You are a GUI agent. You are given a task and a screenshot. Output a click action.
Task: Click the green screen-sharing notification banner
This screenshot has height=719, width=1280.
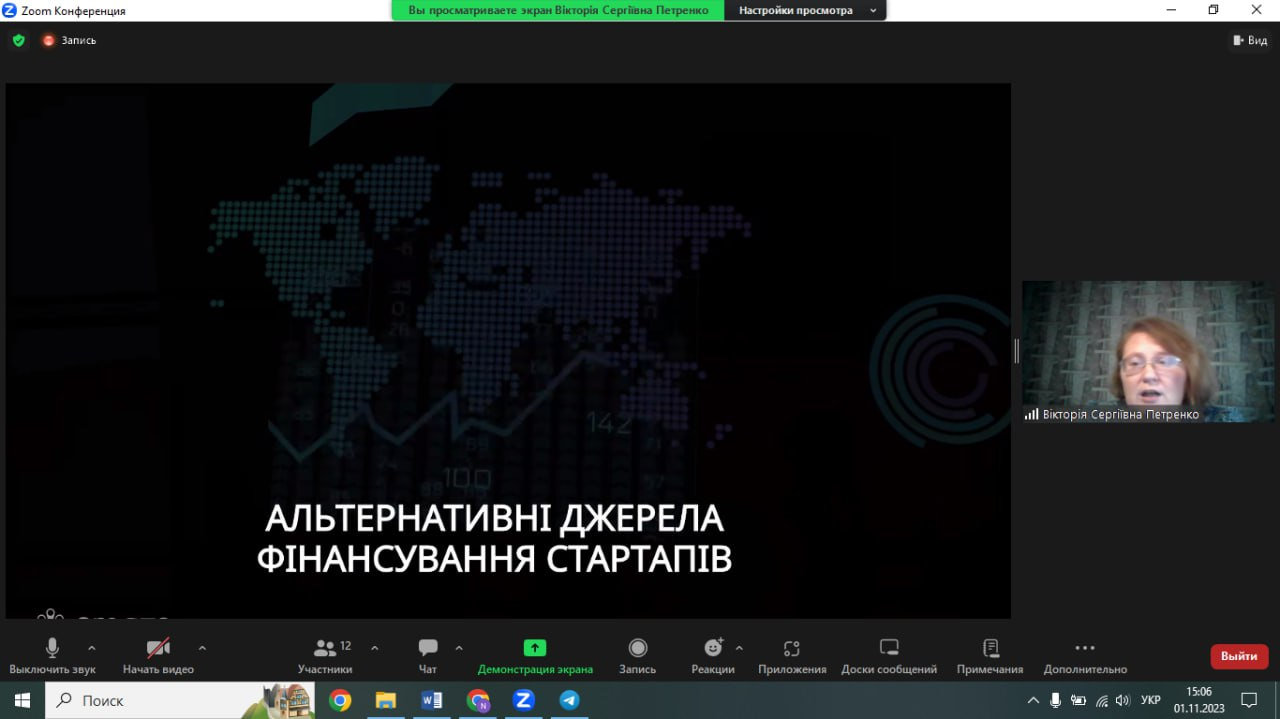click(558, 10)
